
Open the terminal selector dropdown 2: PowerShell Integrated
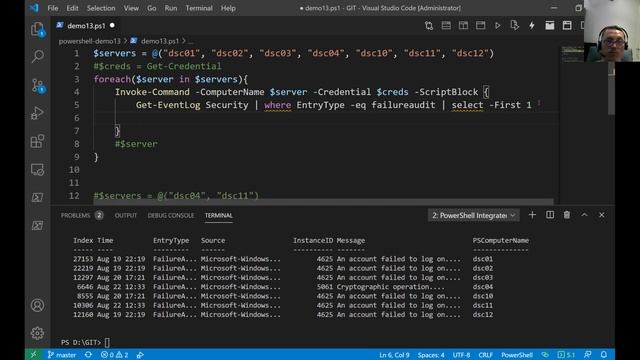point(473,215)
